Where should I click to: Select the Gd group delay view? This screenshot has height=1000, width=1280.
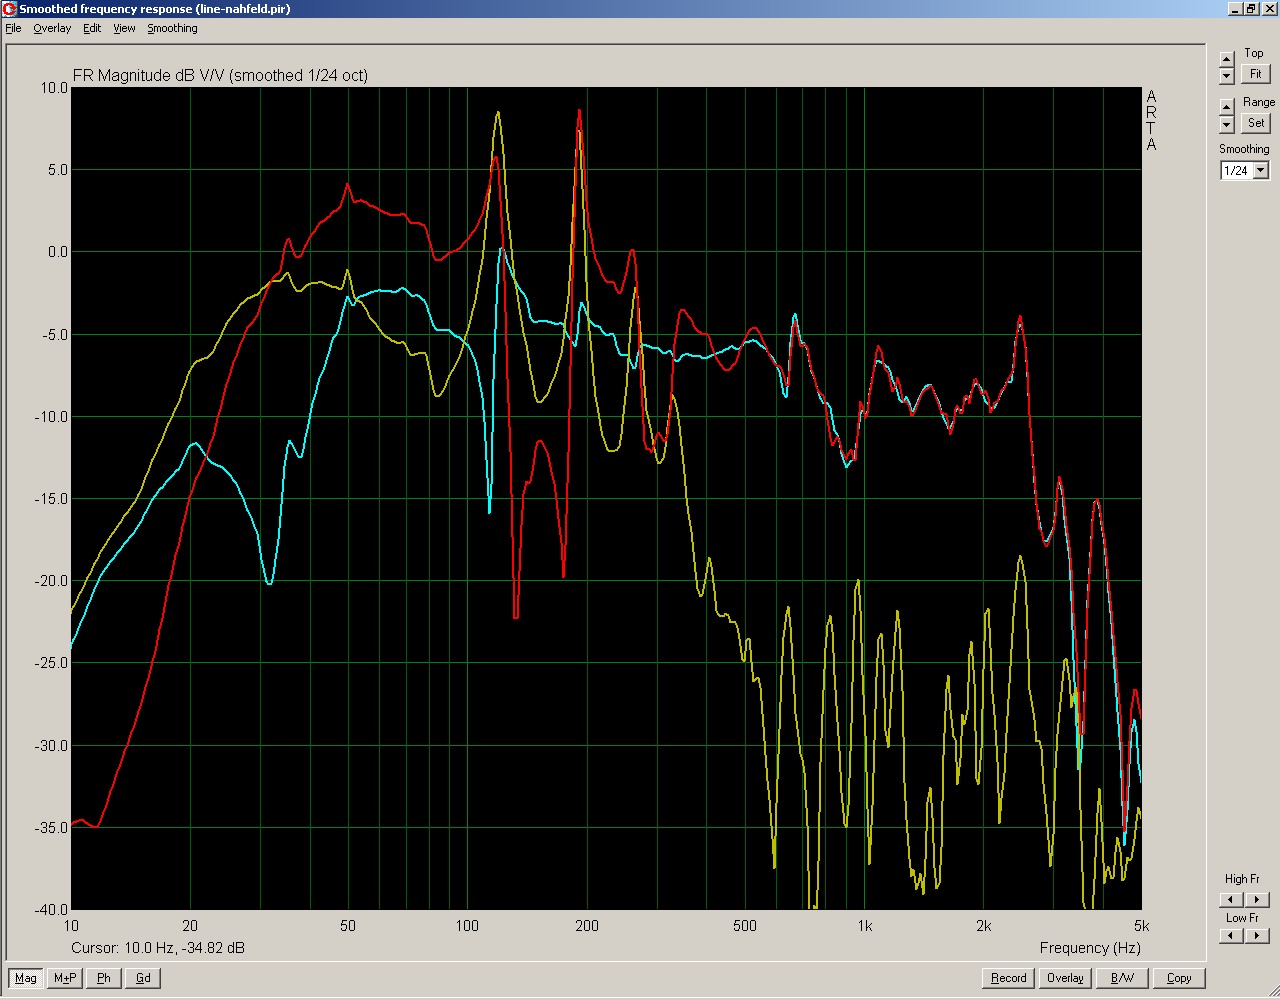click(143, 978)
